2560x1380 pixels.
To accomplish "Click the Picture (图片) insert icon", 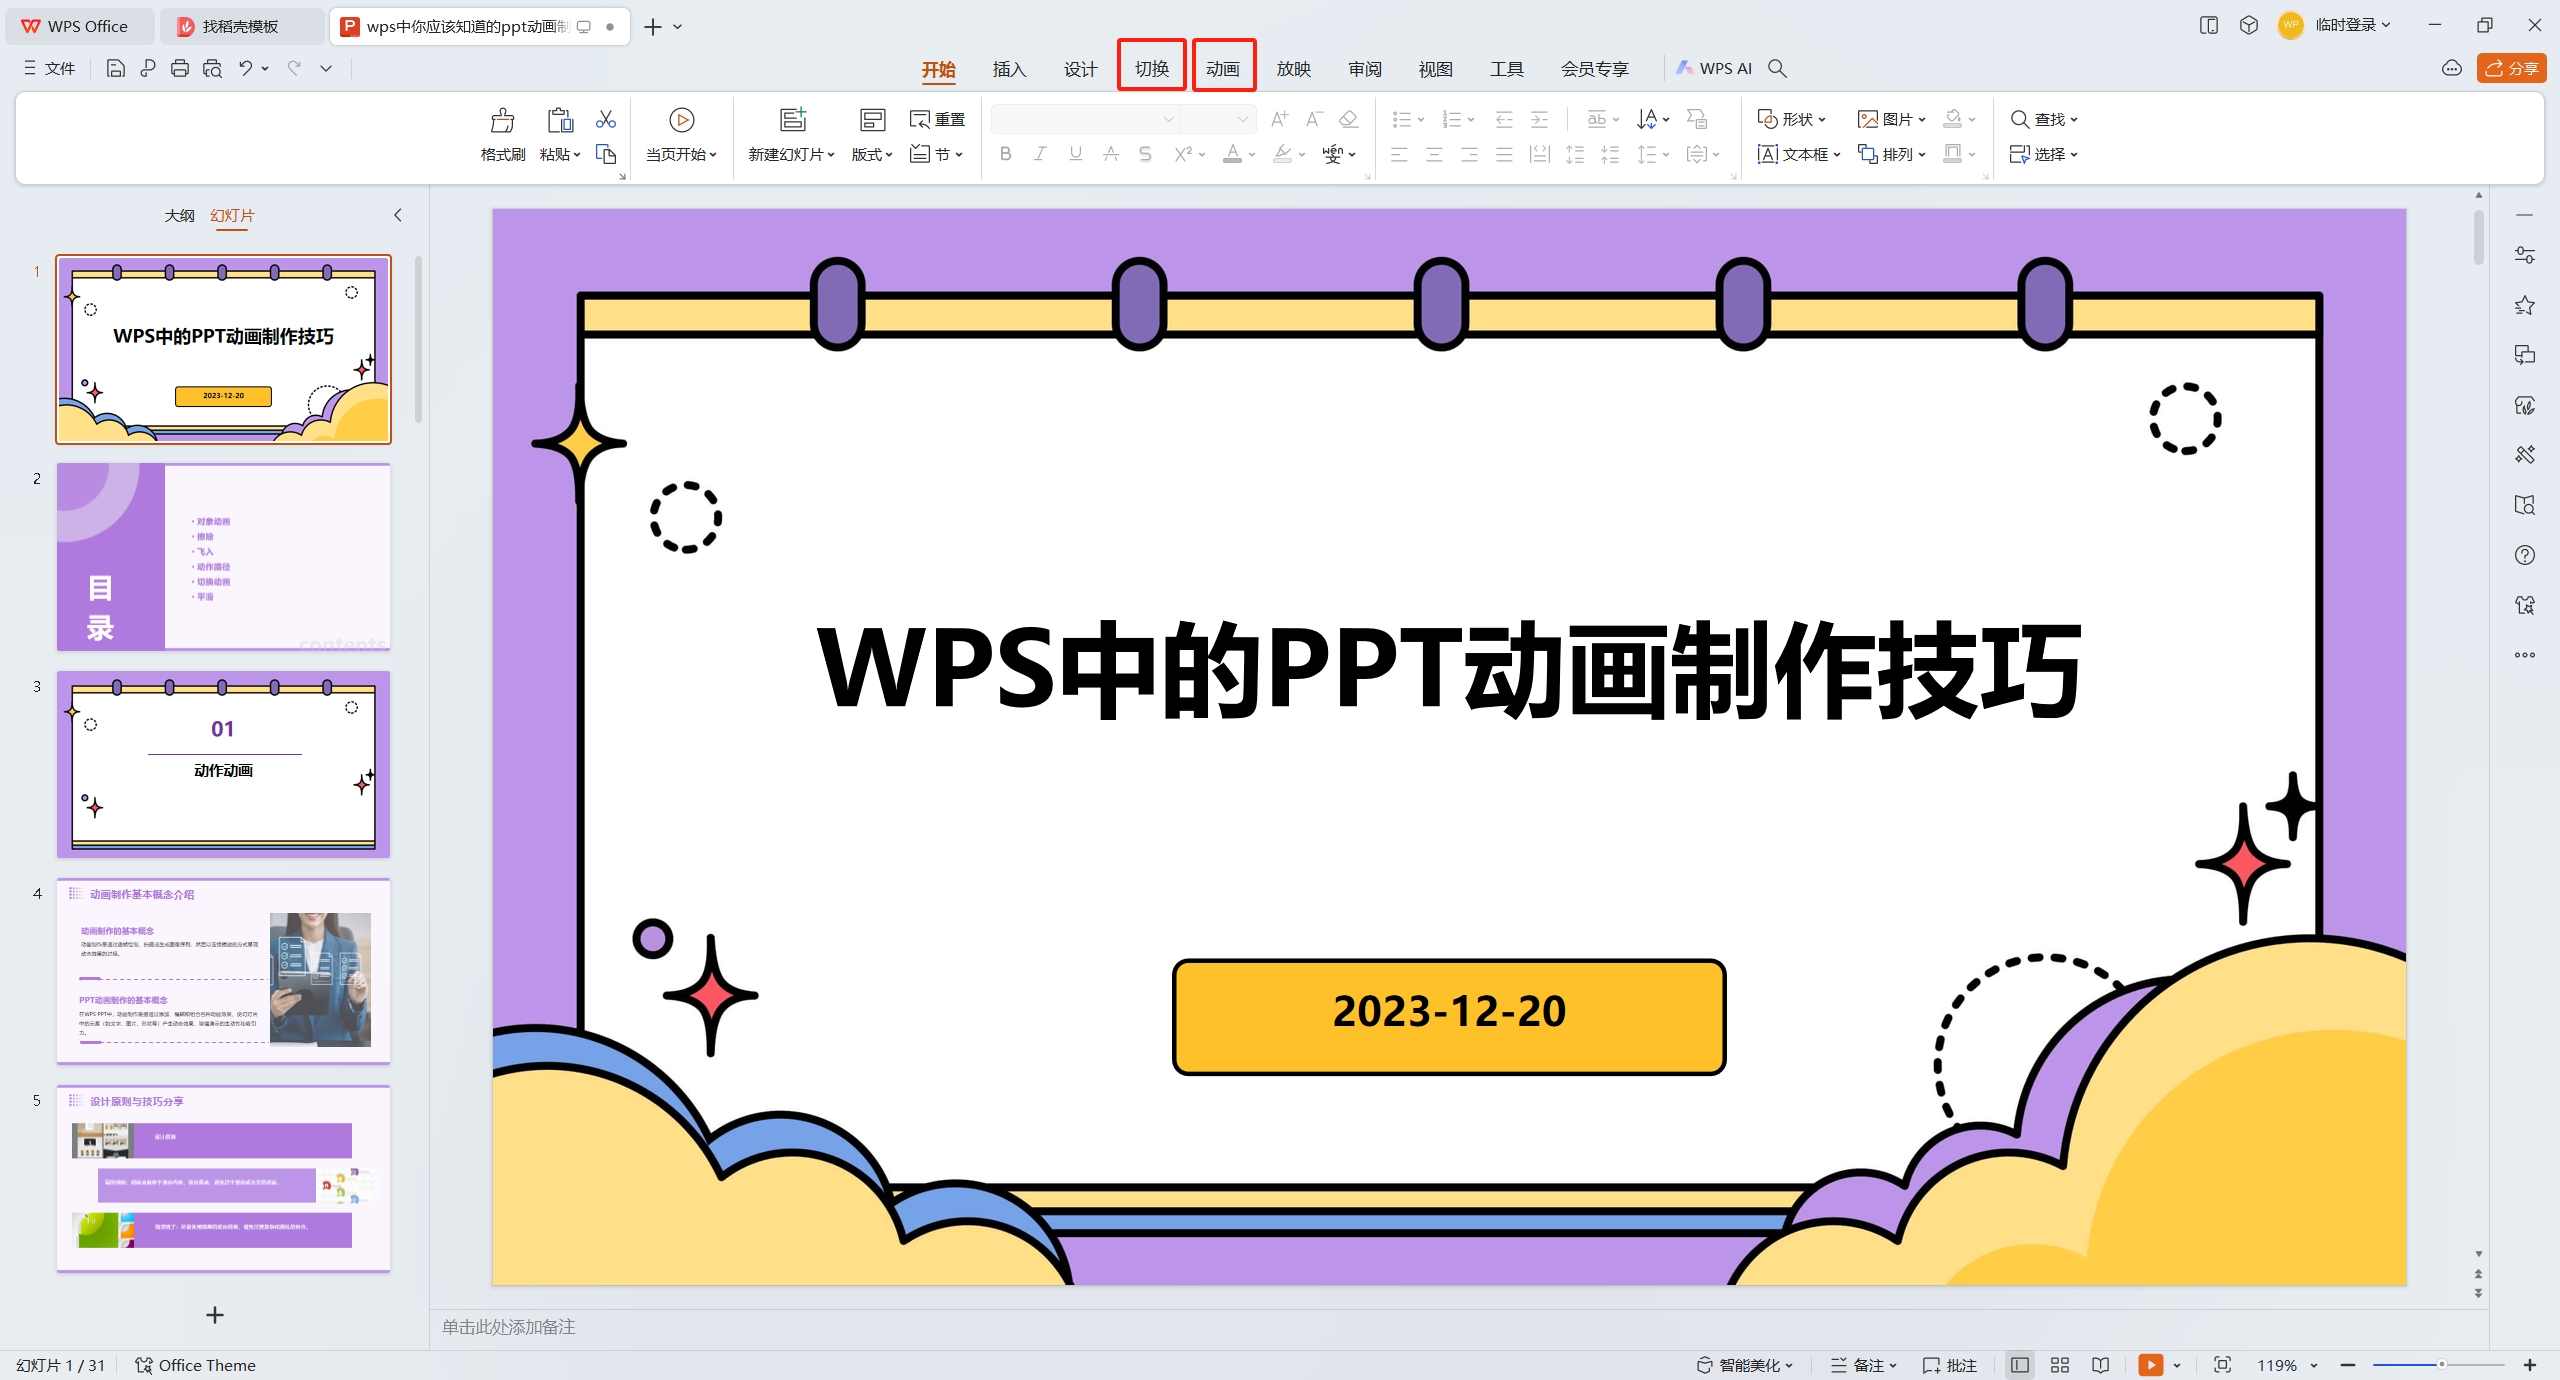I will [x=1867, y=119].
